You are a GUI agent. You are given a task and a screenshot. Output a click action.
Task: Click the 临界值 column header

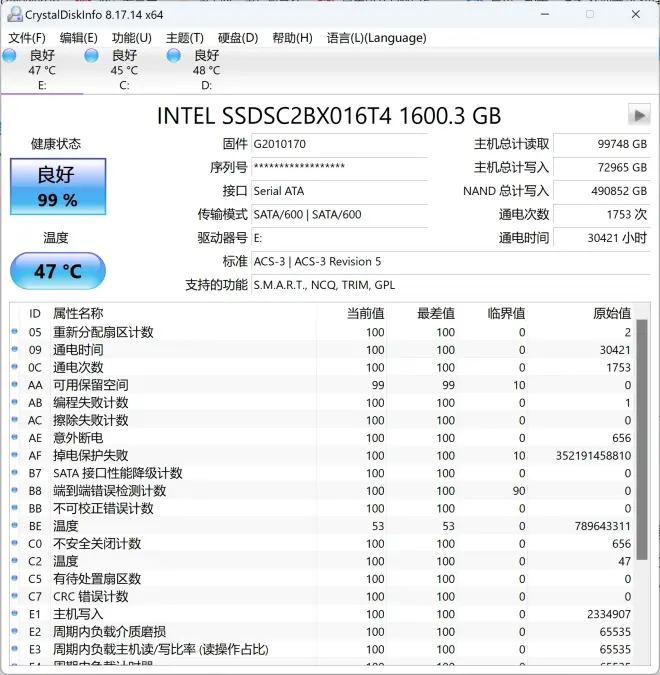[506, 313]
